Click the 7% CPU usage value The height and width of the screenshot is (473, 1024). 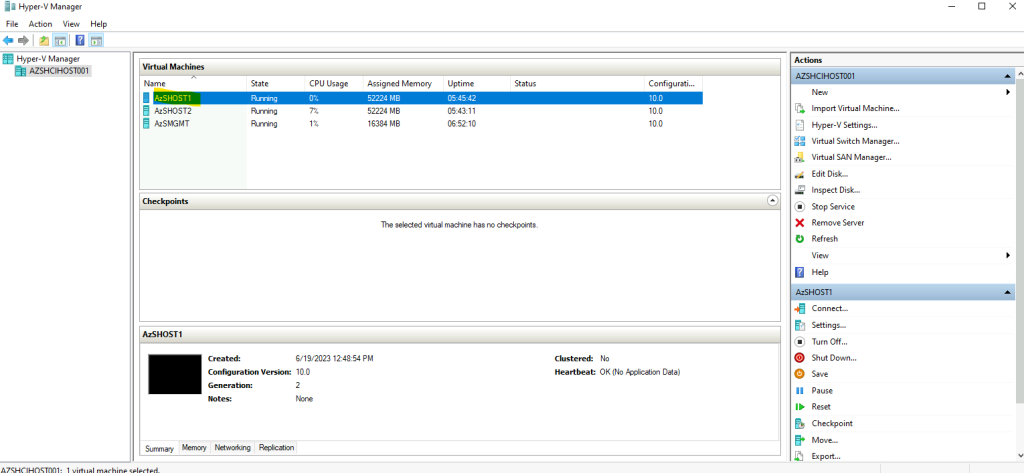[x=313, y=111]
